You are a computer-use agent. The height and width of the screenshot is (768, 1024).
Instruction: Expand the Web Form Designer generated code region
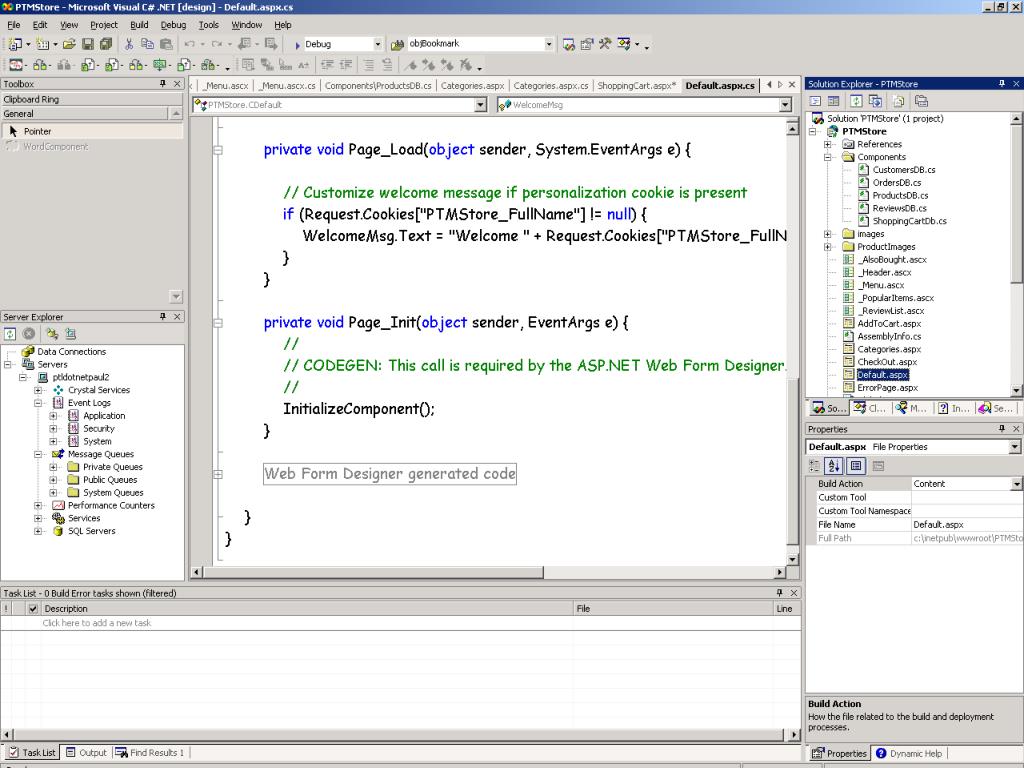tap(217, 474)
